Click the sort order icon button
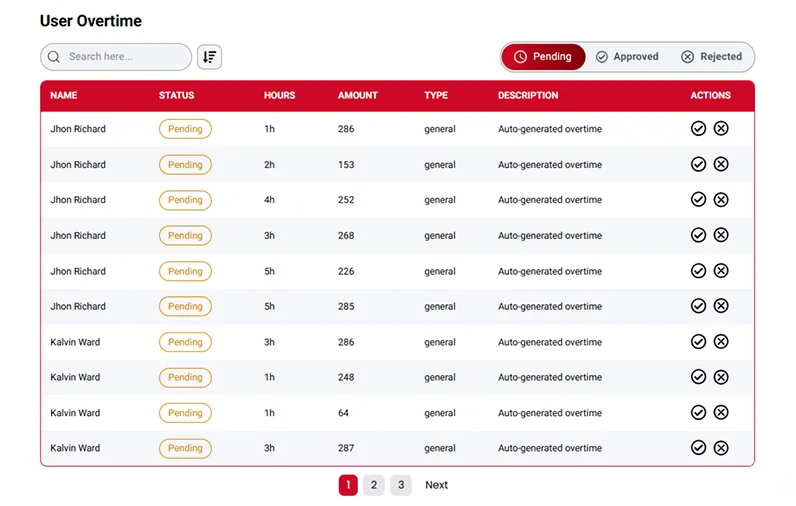The height and width of the screenshot is (506, 796). point(209,57)
